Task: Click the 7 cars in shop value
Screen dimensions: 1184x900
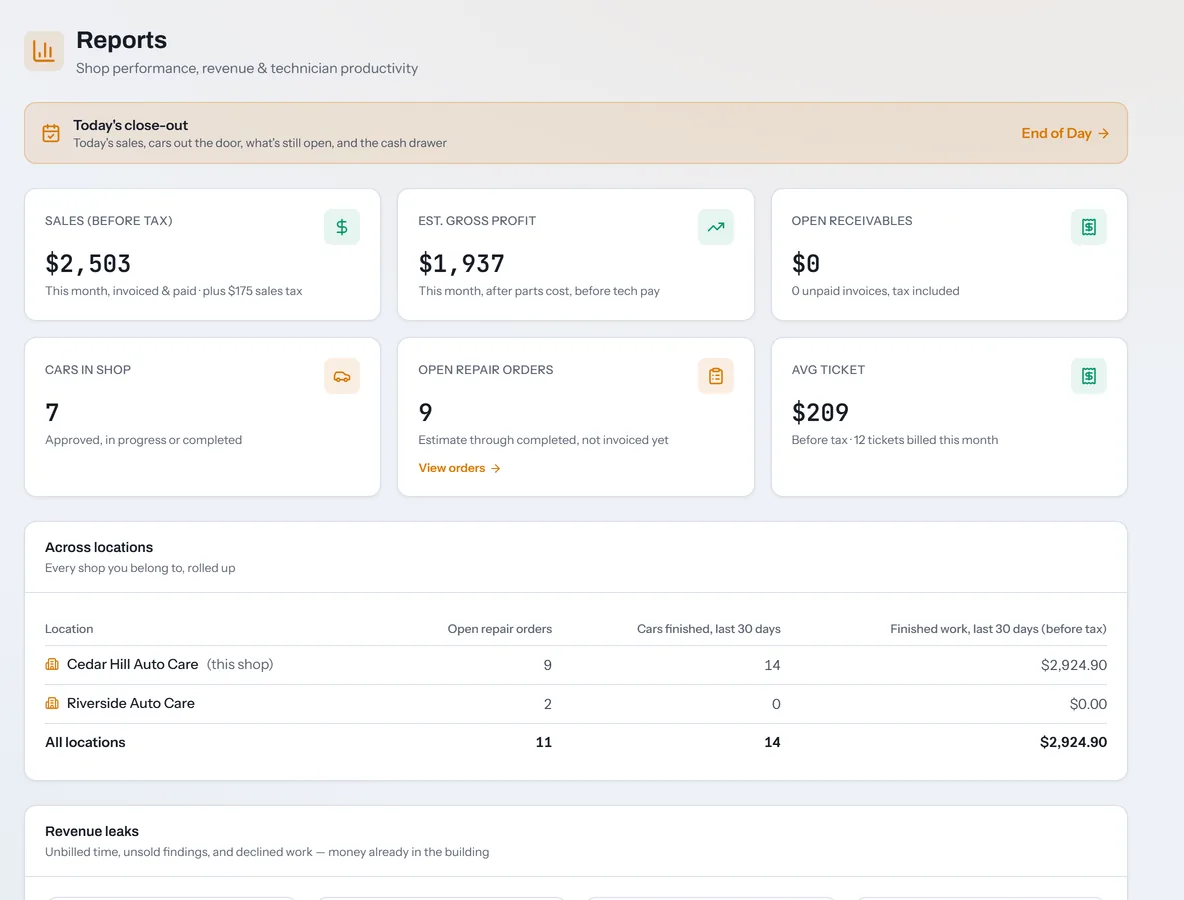Action: (x=52, y=412)
